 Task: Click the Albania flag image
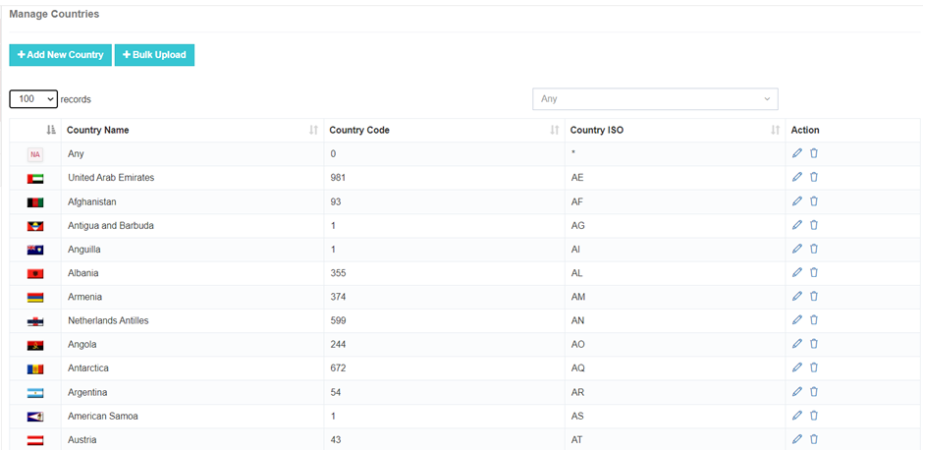(x=35, y=274)
